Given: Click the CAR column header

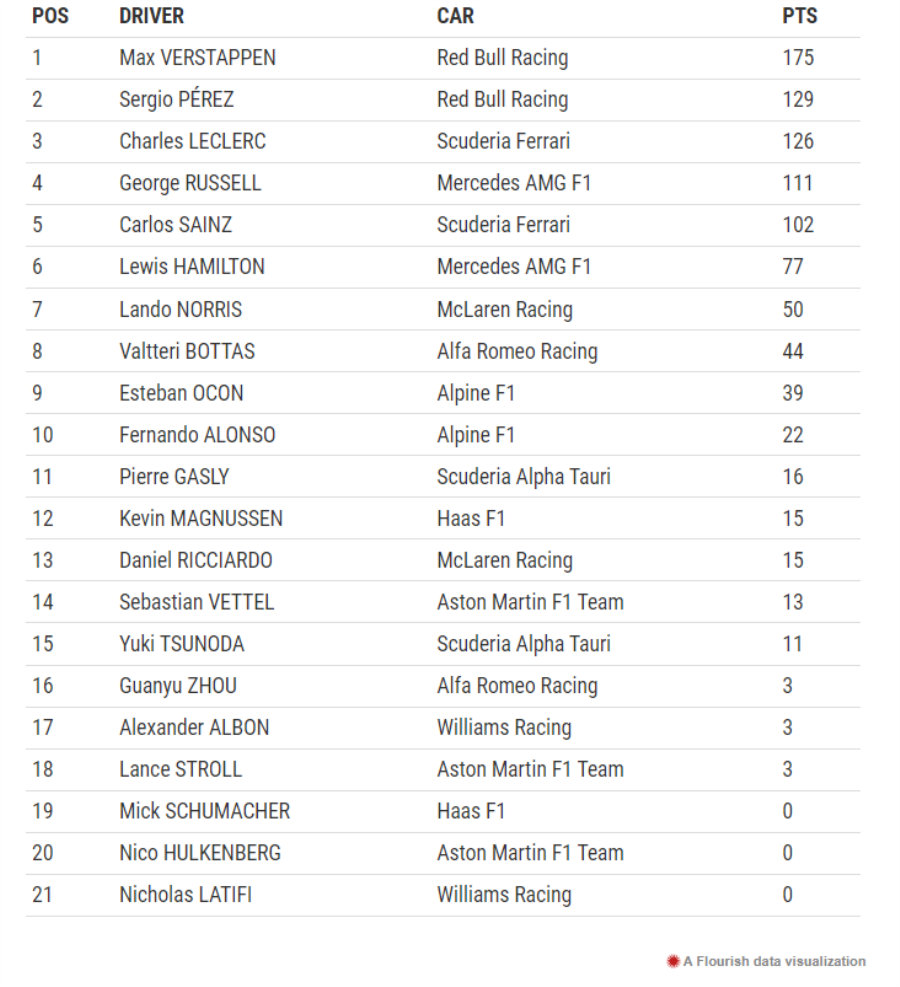Looking at the screenshot, I should tap(455, 16).
